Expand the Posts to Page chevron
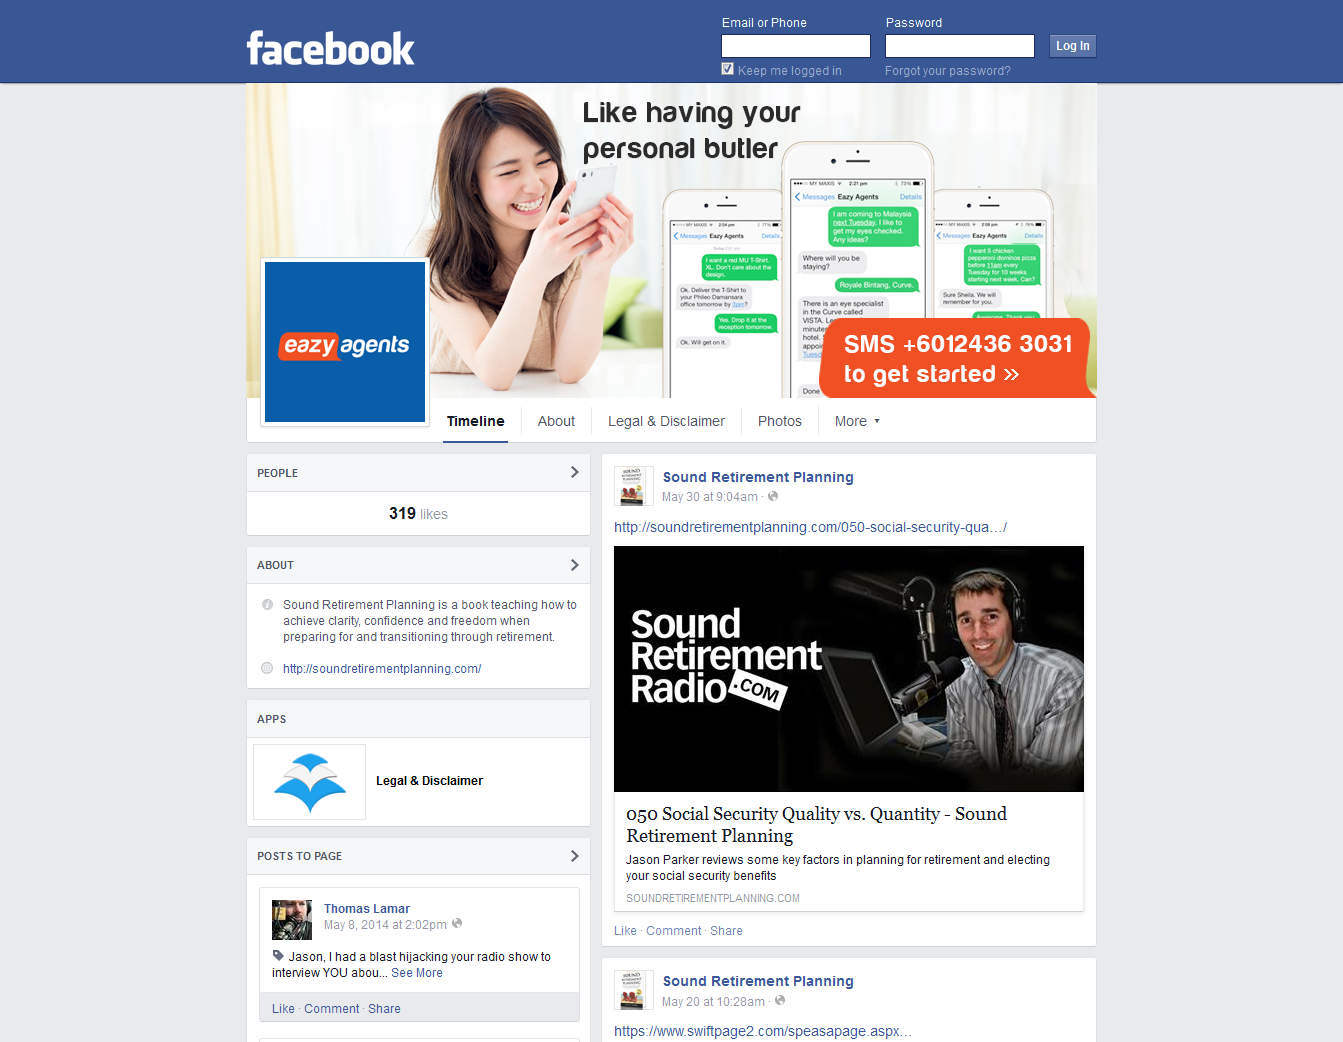This screenshot has width=1343, height=1042. click(574, 856)
